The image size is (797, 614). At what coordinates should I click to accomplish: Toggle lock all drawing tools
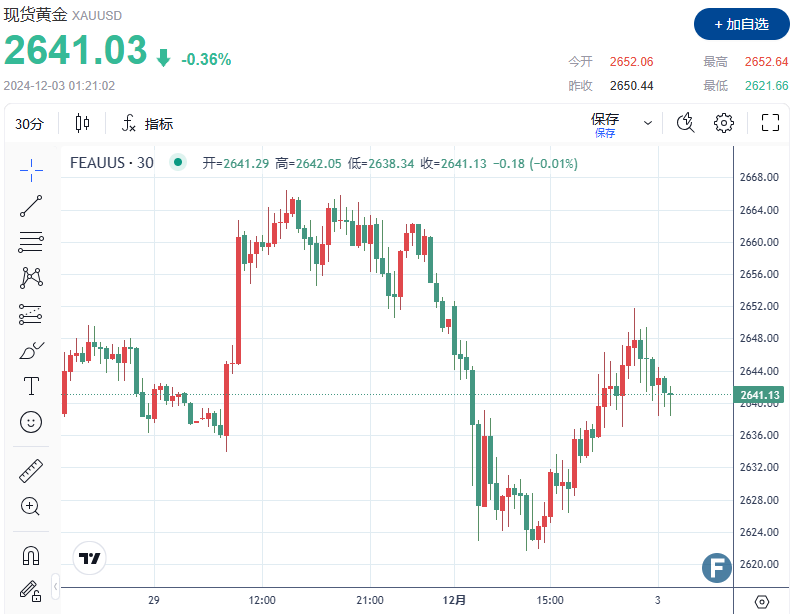(x=31, y=591)
